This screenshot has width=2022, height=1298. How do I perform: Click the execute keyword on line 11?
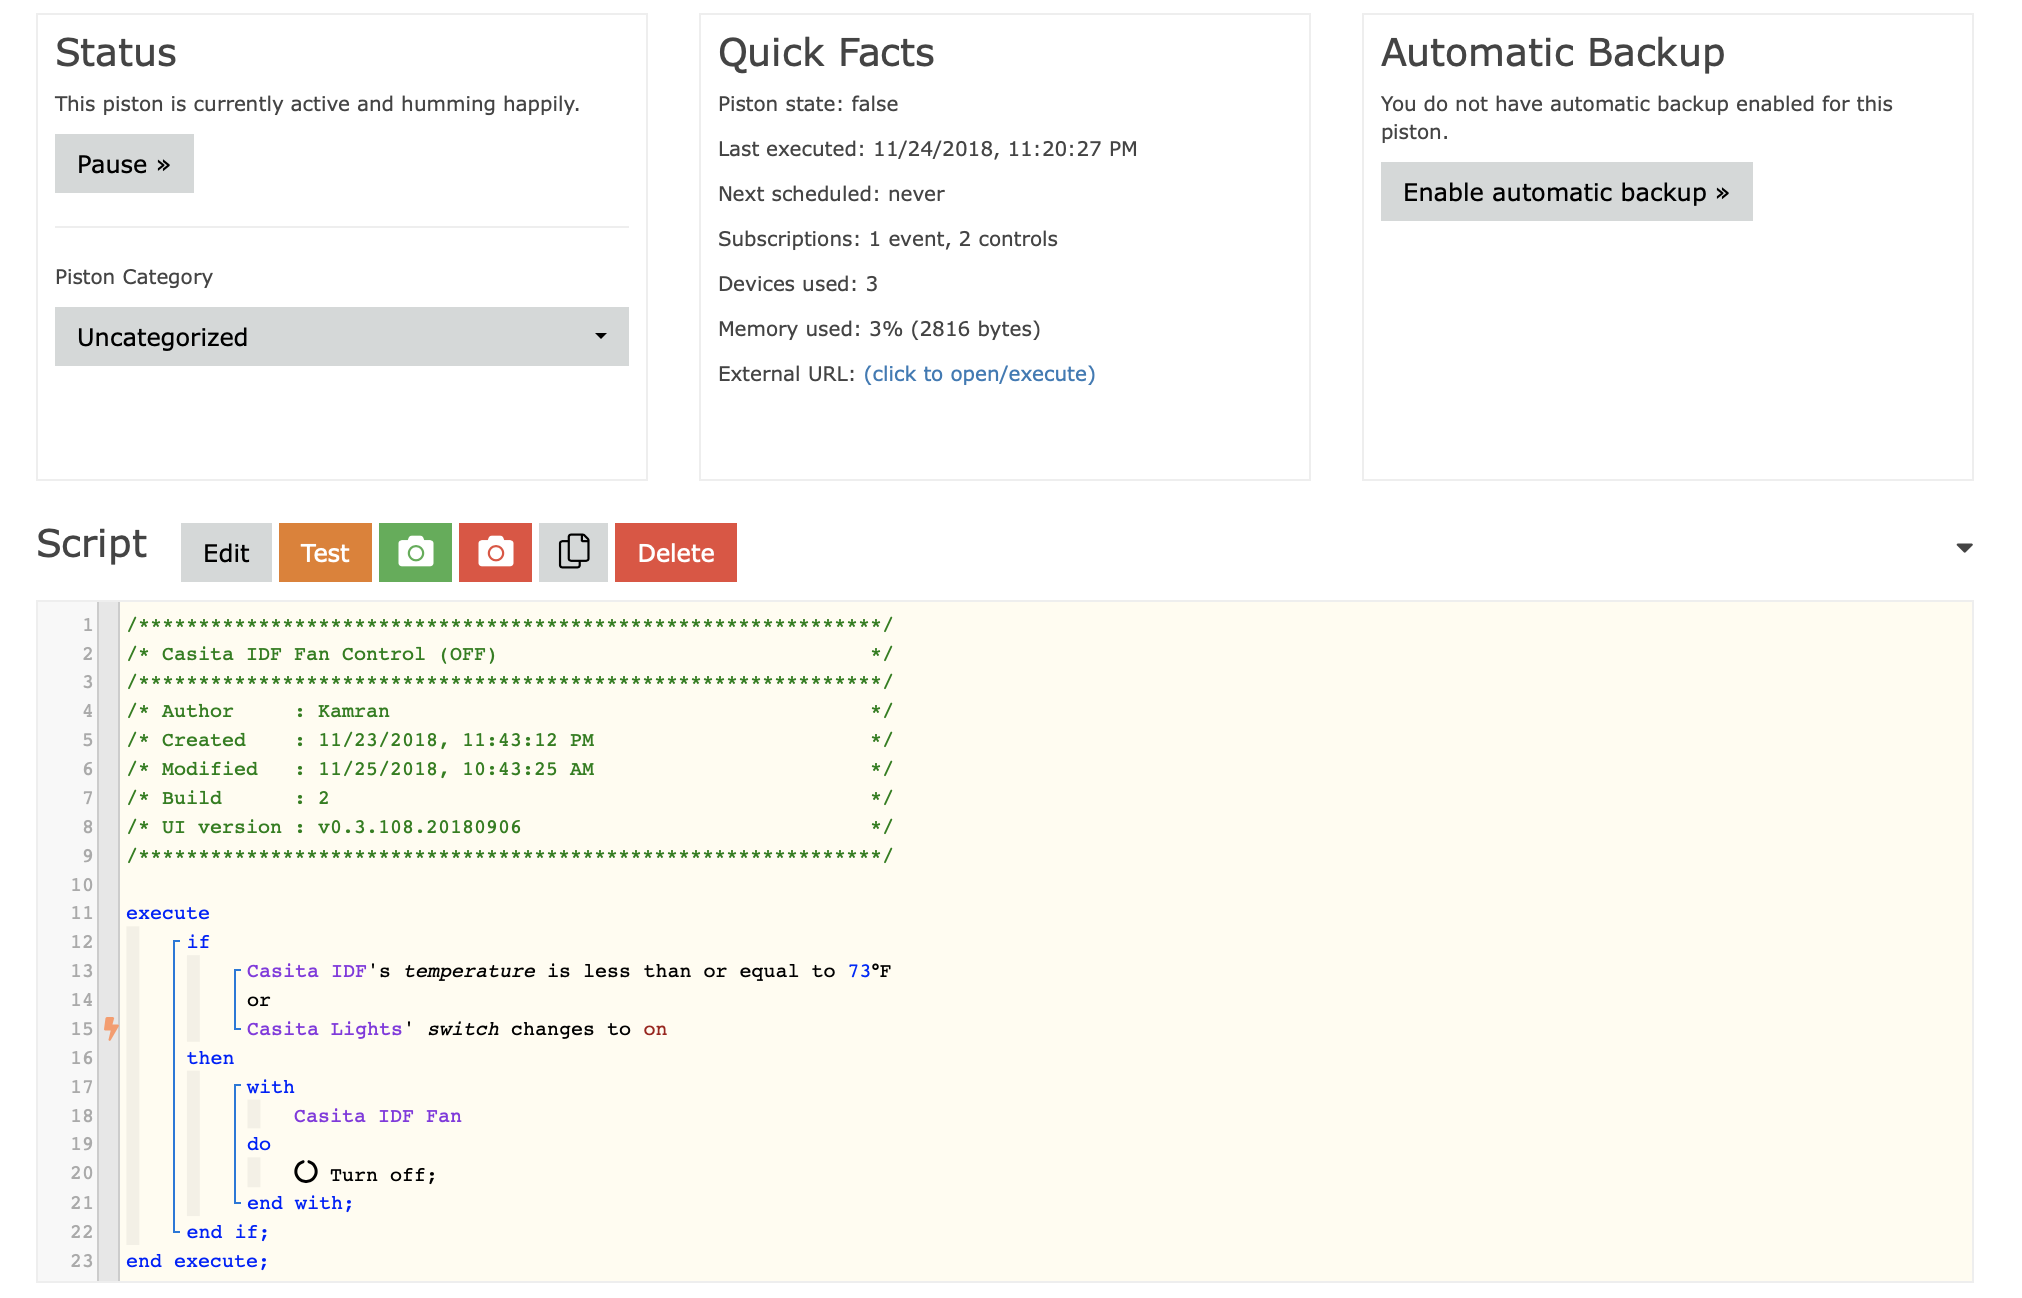[168, 913]
